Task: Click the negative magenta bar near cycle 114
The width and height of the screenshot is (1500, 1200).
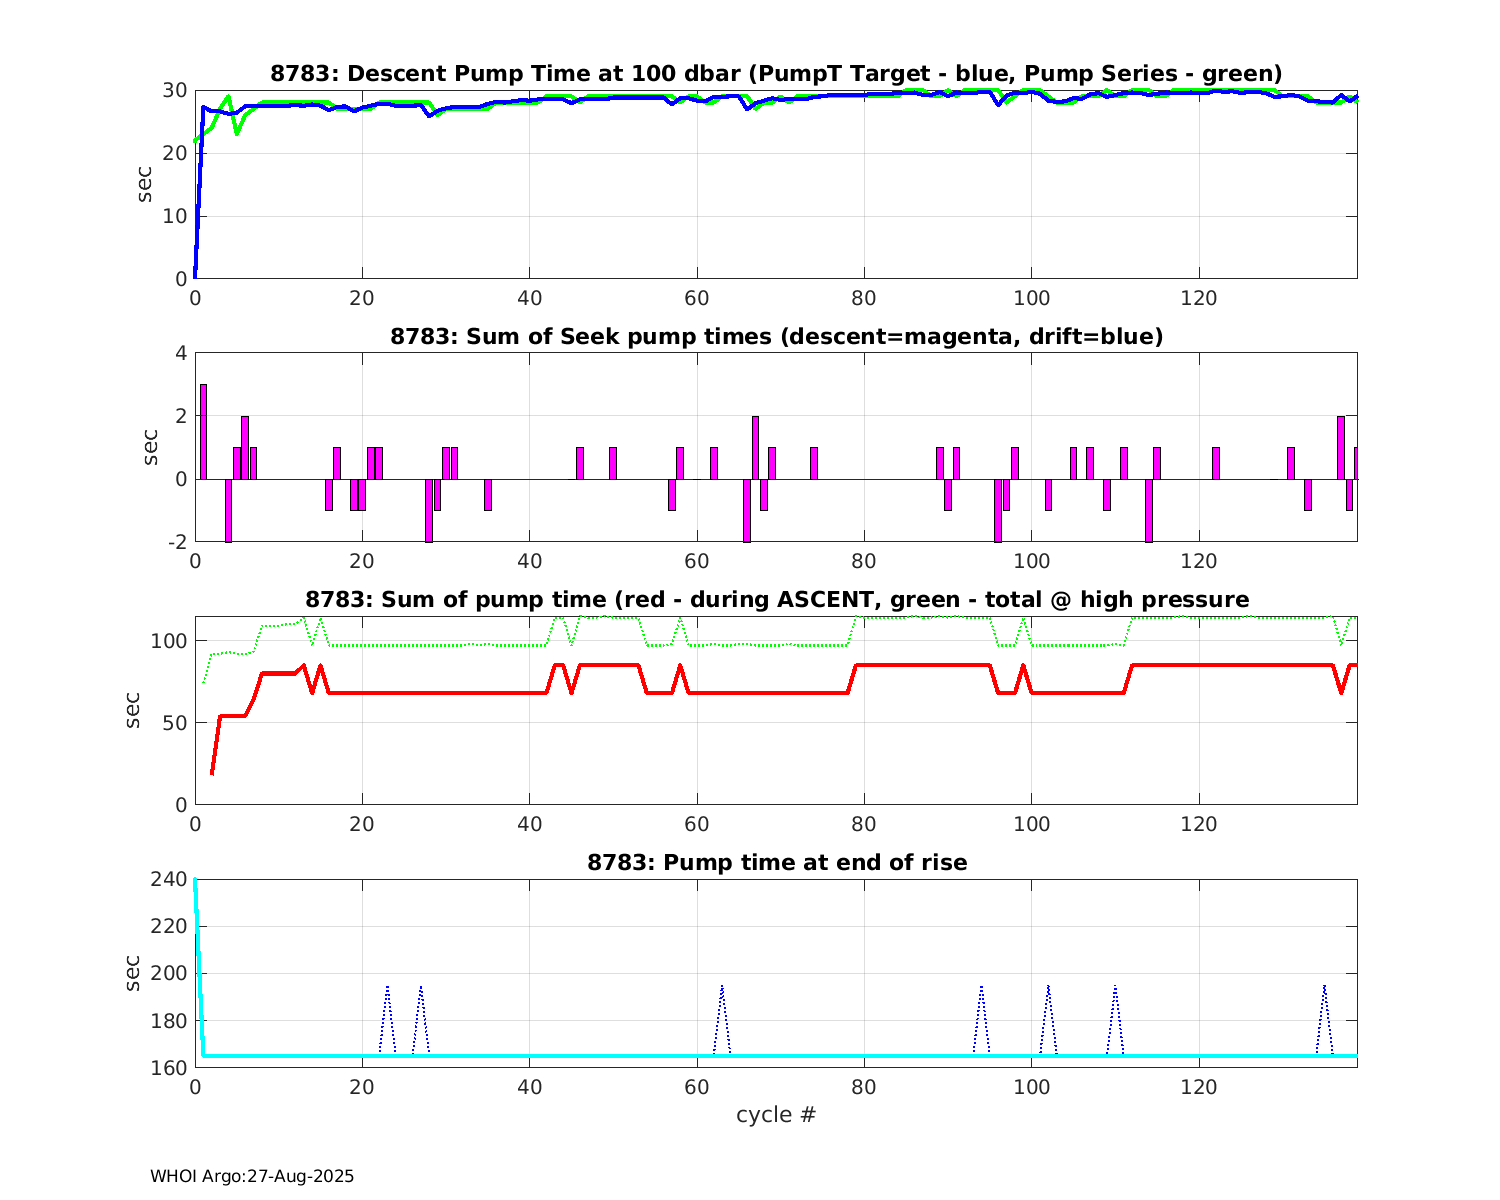Action: click(1149, 510)
